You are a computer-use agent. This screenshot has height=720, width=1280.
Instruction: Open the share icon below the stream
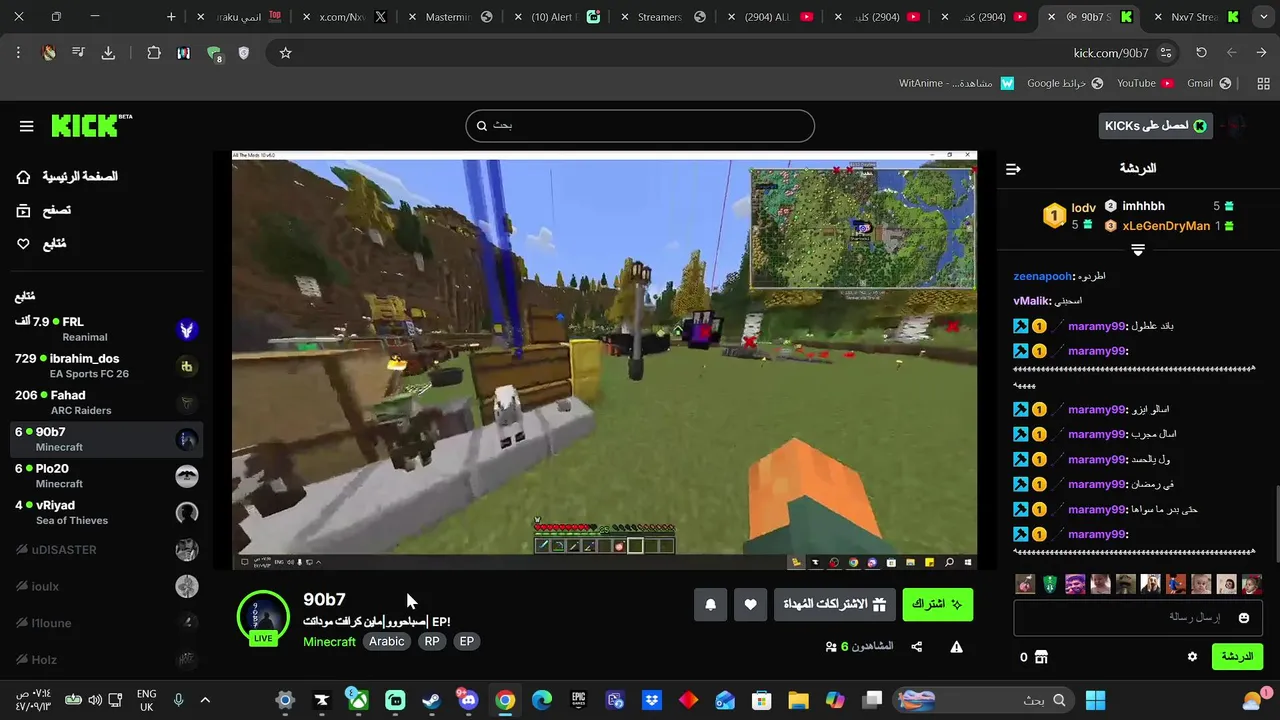click(x=917, y=647)
